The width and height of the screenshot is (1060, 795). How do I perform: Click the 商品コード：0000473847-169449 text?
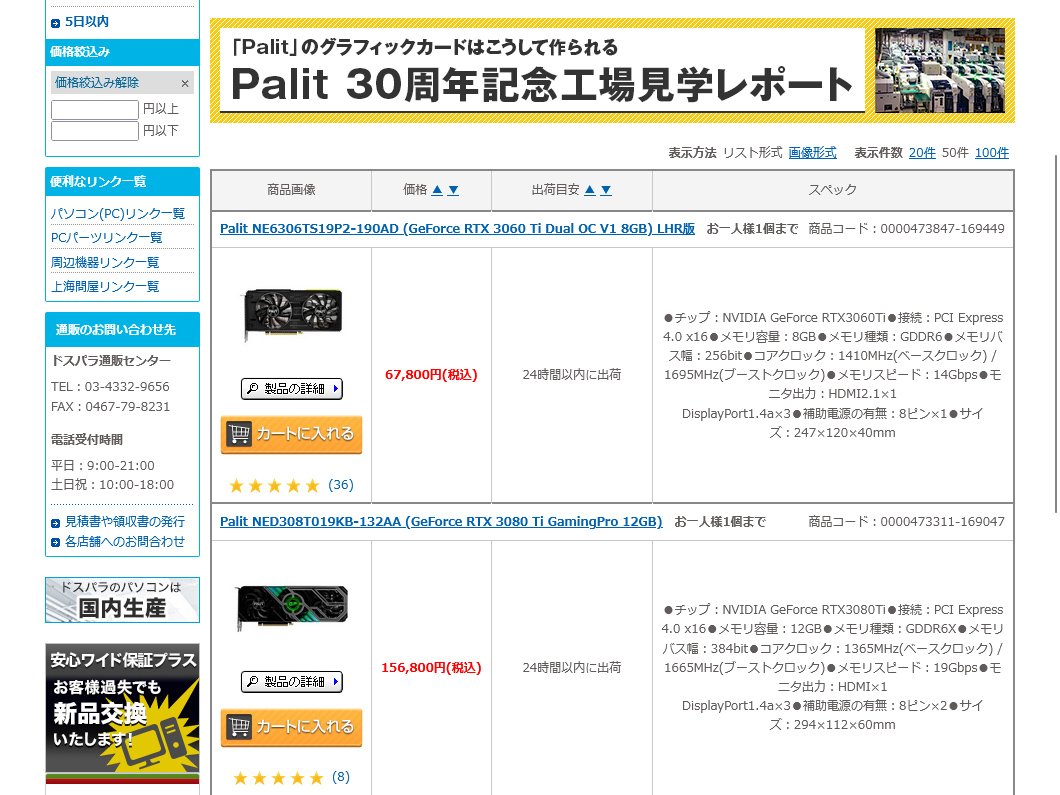pyautogui.click(x=906, y=228)
